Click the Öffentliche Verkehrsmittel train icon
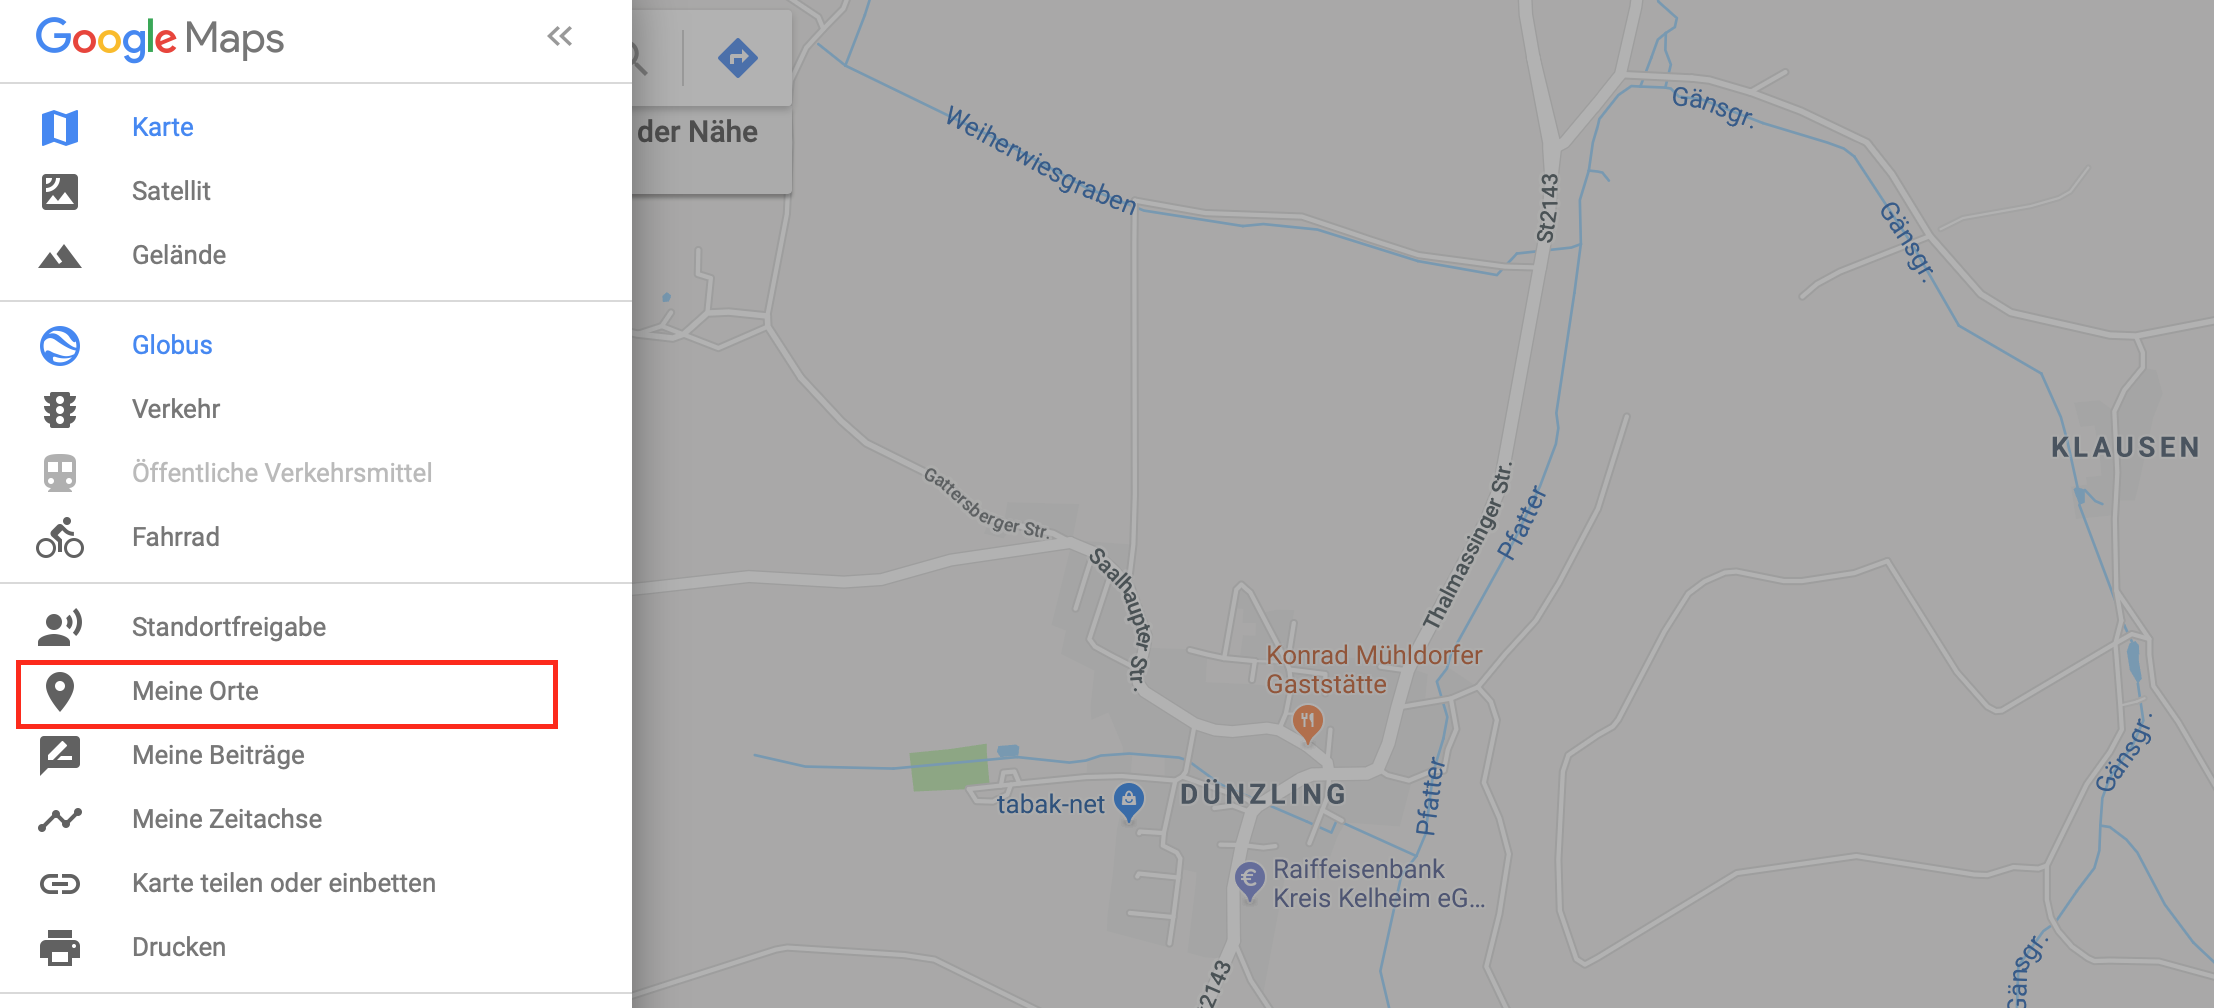This screenshot has height=1008, width=2214. 60,473
